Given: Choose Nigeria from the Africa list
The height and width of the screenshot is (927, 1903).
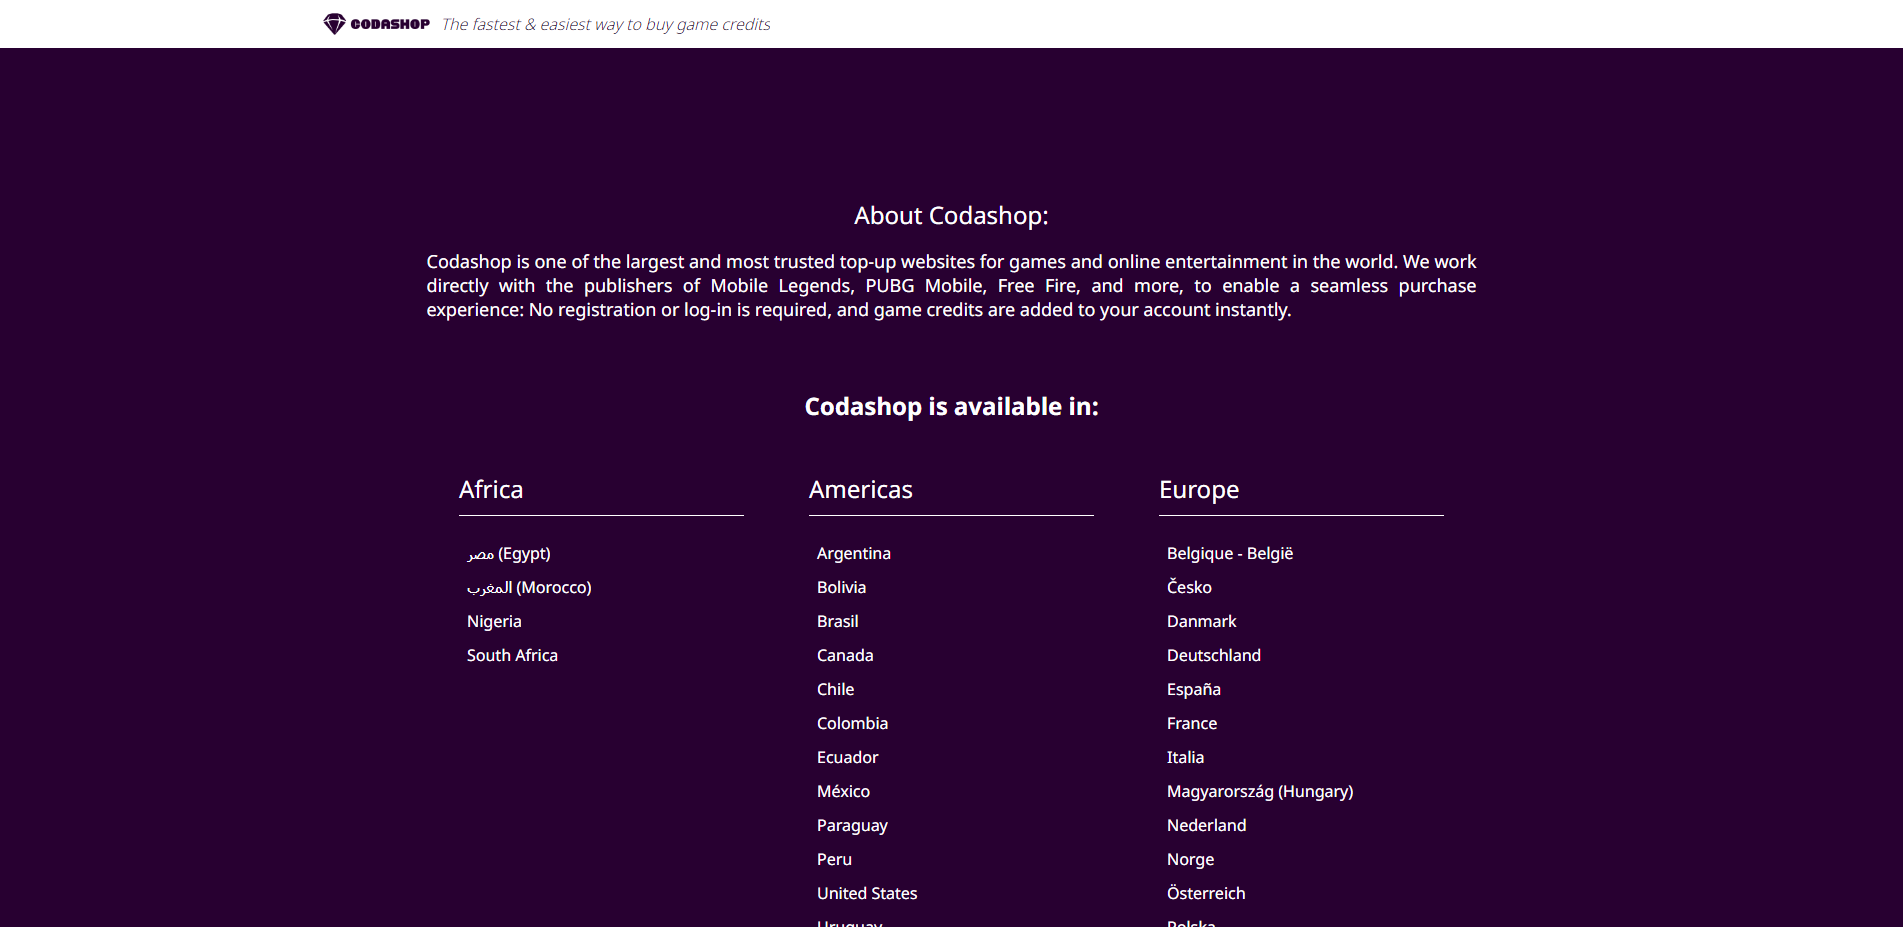Looking at the screenshot, I should [x=494, y=622].
